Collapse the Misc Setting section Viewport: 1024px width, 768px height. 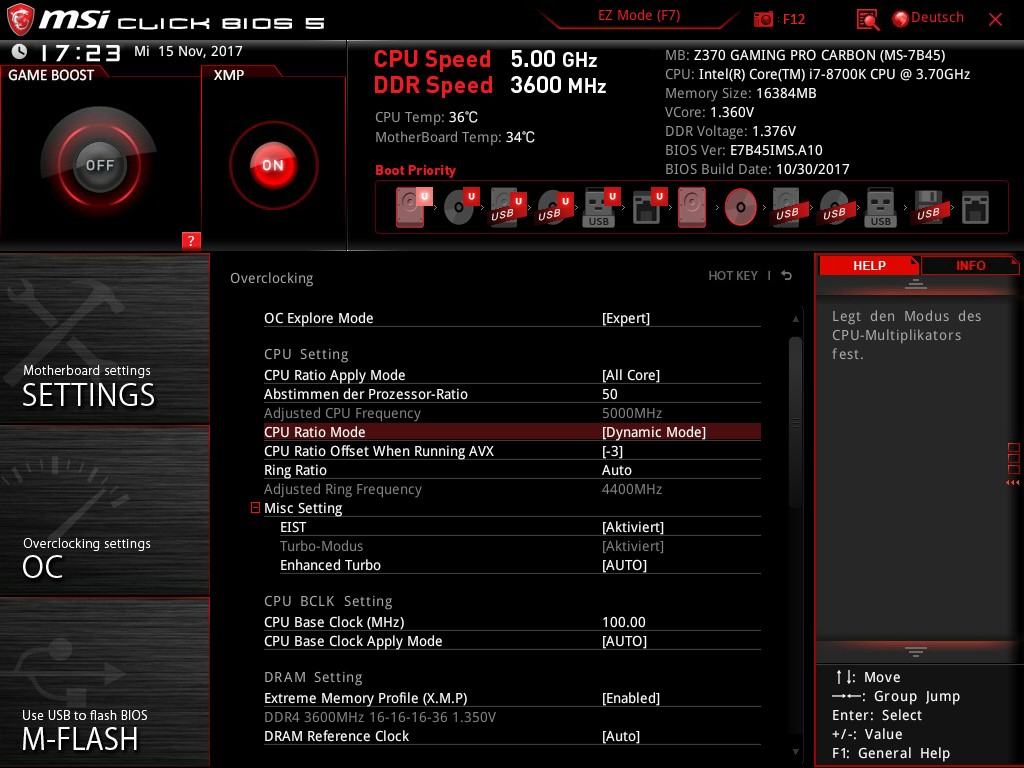pyautogui.click(x=255, y=507)
